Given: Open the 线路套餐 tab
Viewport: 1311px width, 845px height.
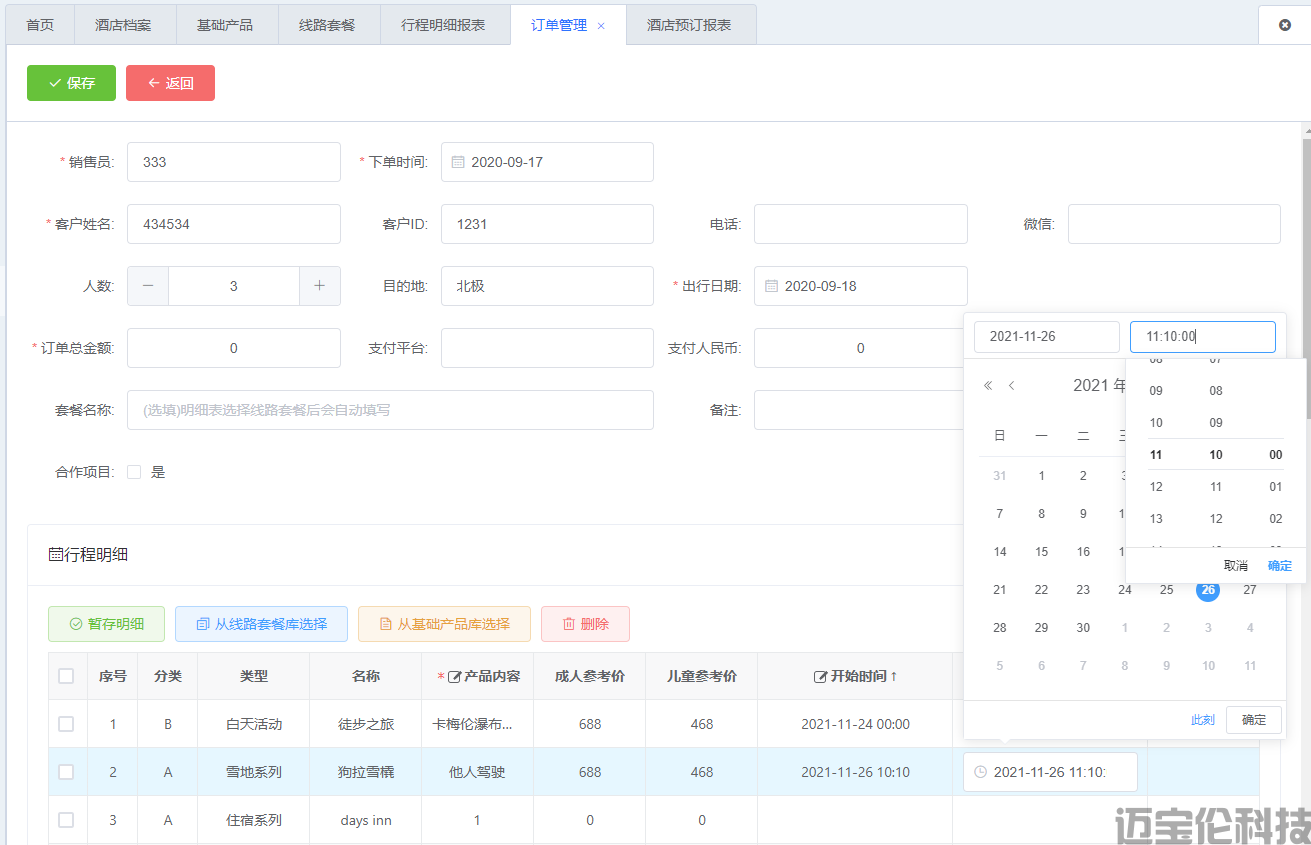Looking at the screenshot, I should point(327,25).
